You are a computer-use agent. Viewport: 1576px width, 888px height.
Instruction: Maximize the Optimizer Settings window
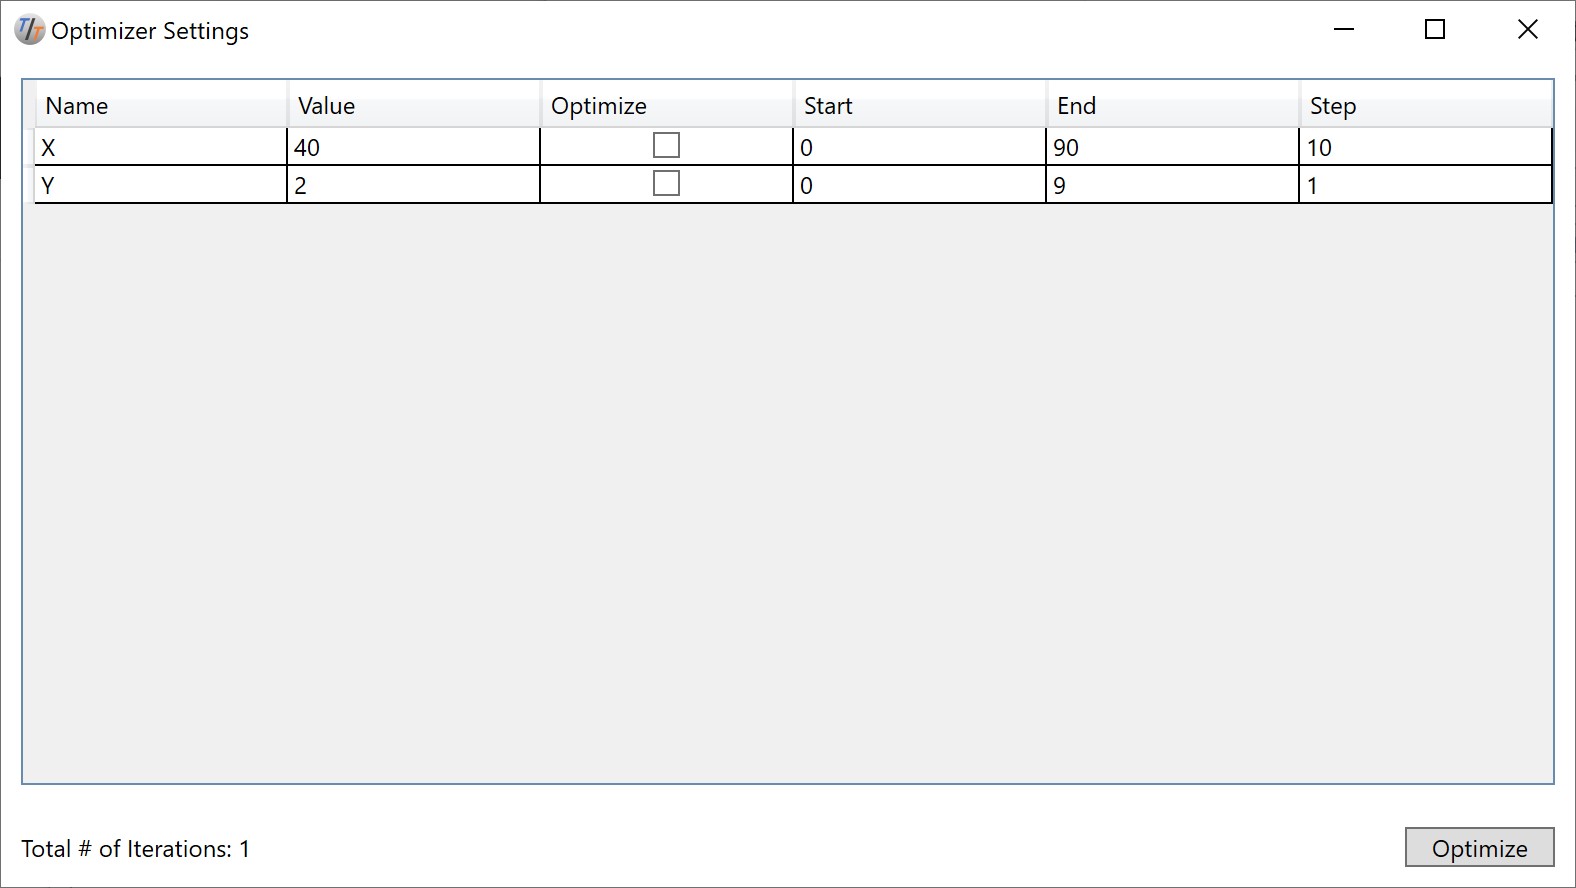coord(1435,30)
